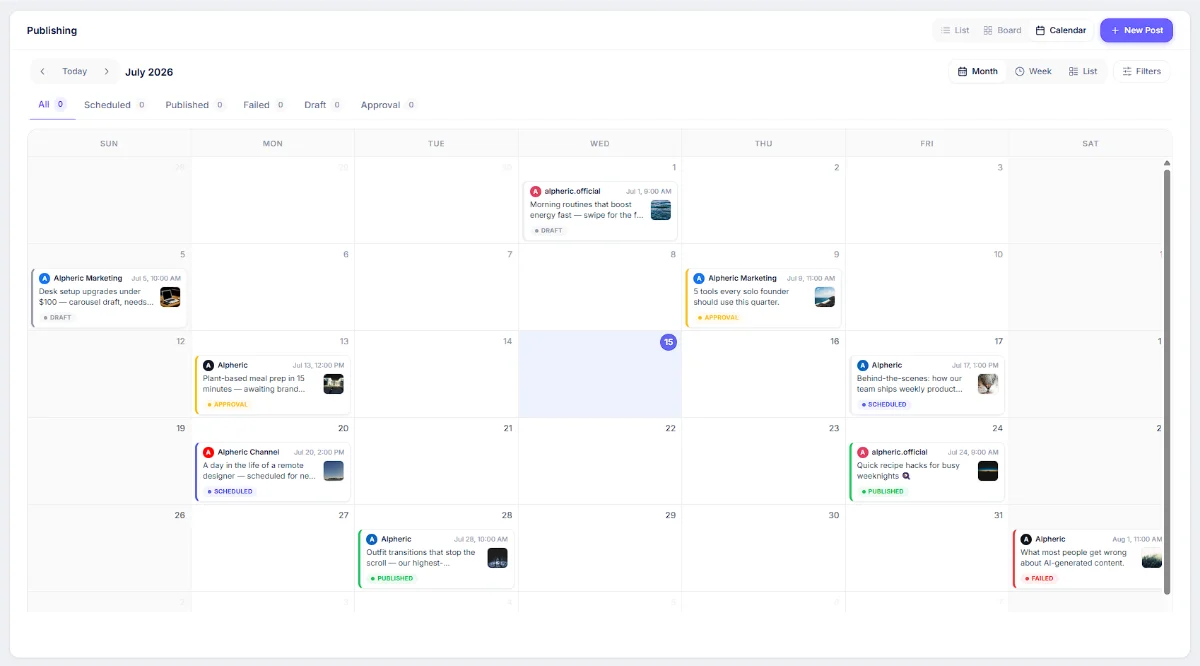
Task: Show All posts filter tab
Action: (52, 104)
